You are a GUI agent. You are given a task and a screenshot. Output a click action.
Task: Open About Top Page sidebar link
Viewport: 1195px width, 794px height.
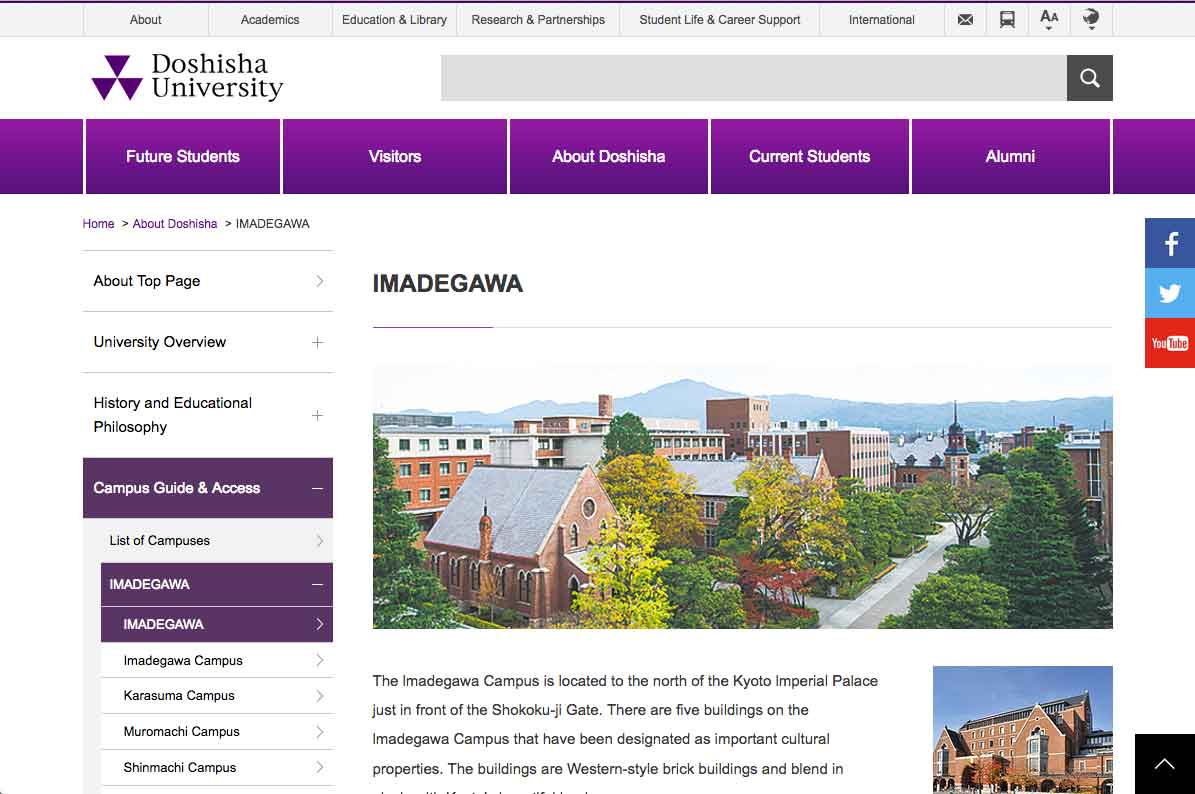pyautogui.click(x=208, y=281)
